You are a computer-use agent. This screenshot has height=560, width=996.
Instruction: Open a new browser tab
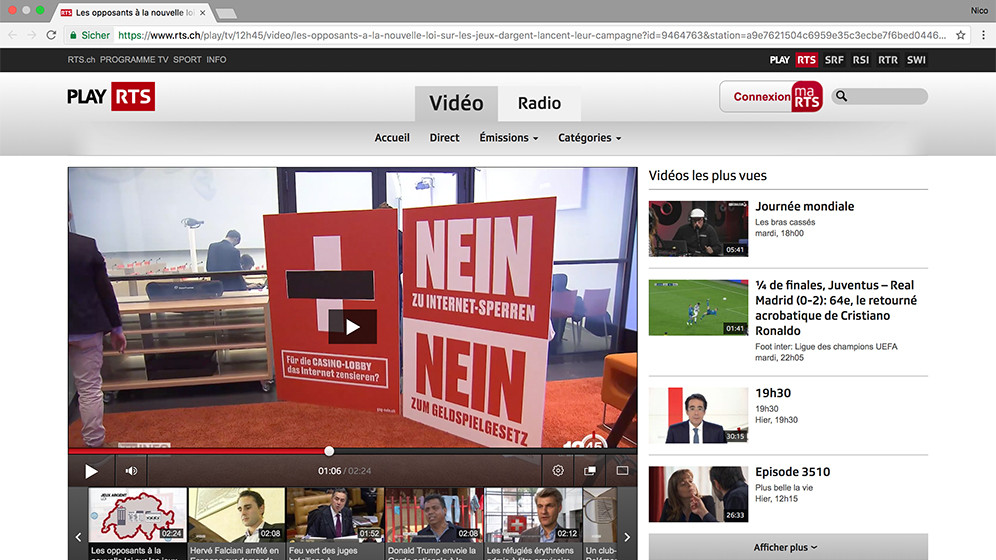click(225, 13)
